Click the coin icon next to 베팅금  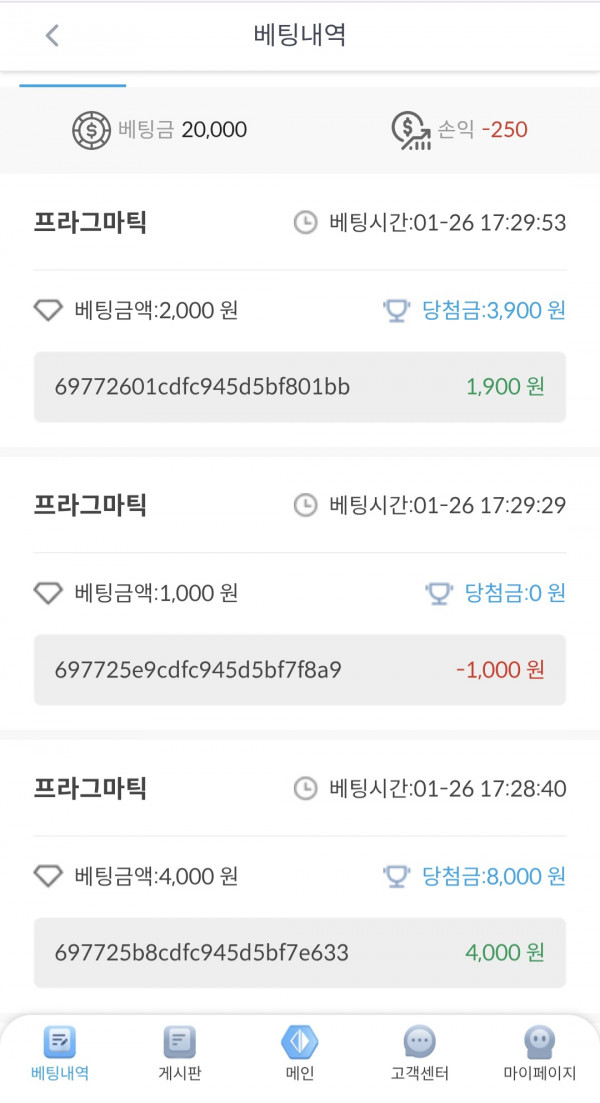[92, 129]
